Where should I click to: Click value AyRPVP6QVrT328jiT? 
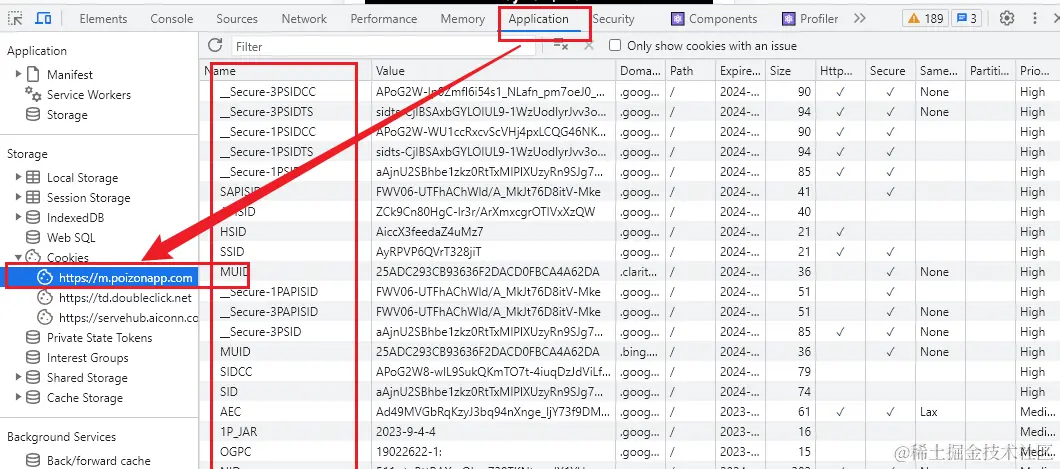tap(429, 251)
